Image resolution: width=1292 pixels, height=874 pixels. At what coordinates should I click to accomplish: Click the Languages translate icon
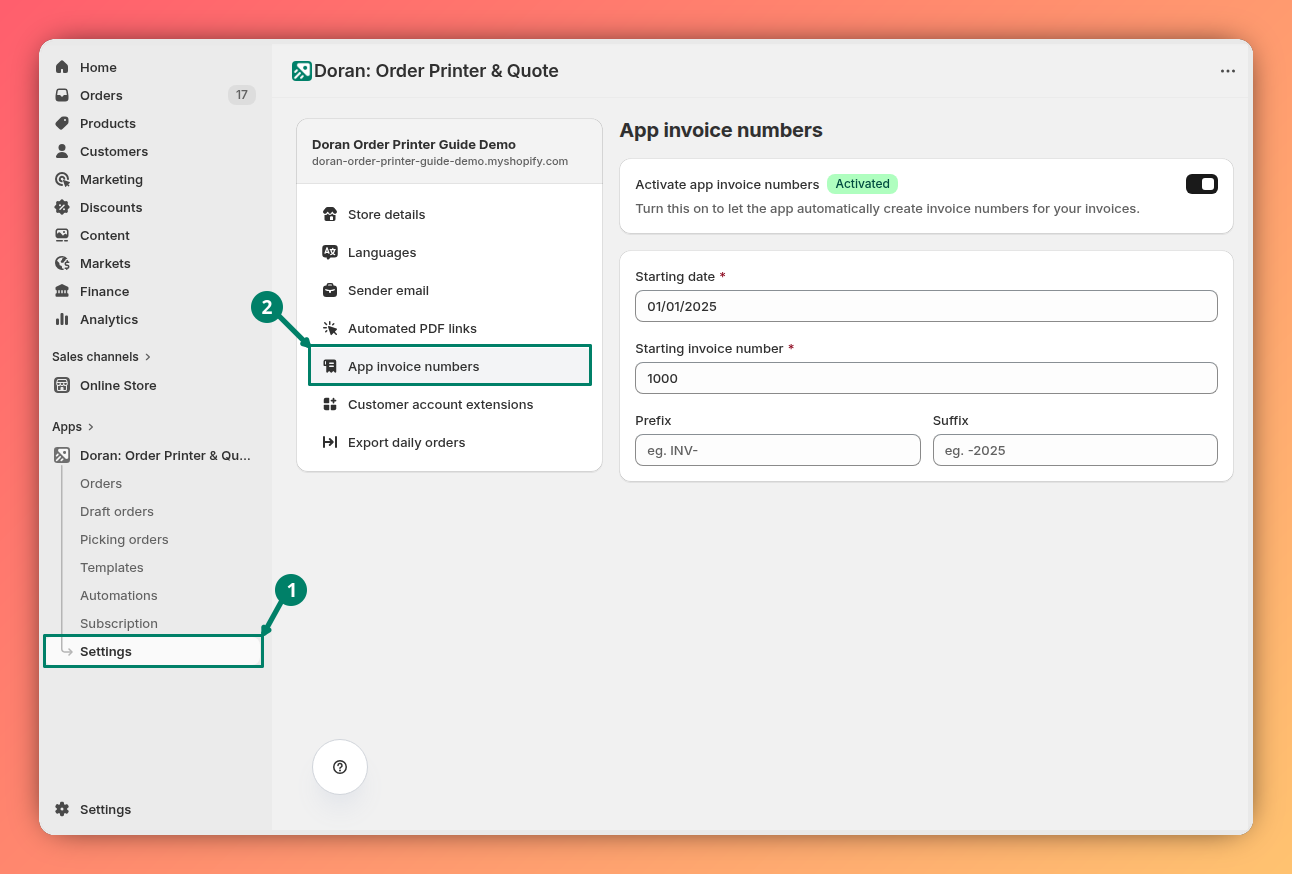tap(330, 252)
